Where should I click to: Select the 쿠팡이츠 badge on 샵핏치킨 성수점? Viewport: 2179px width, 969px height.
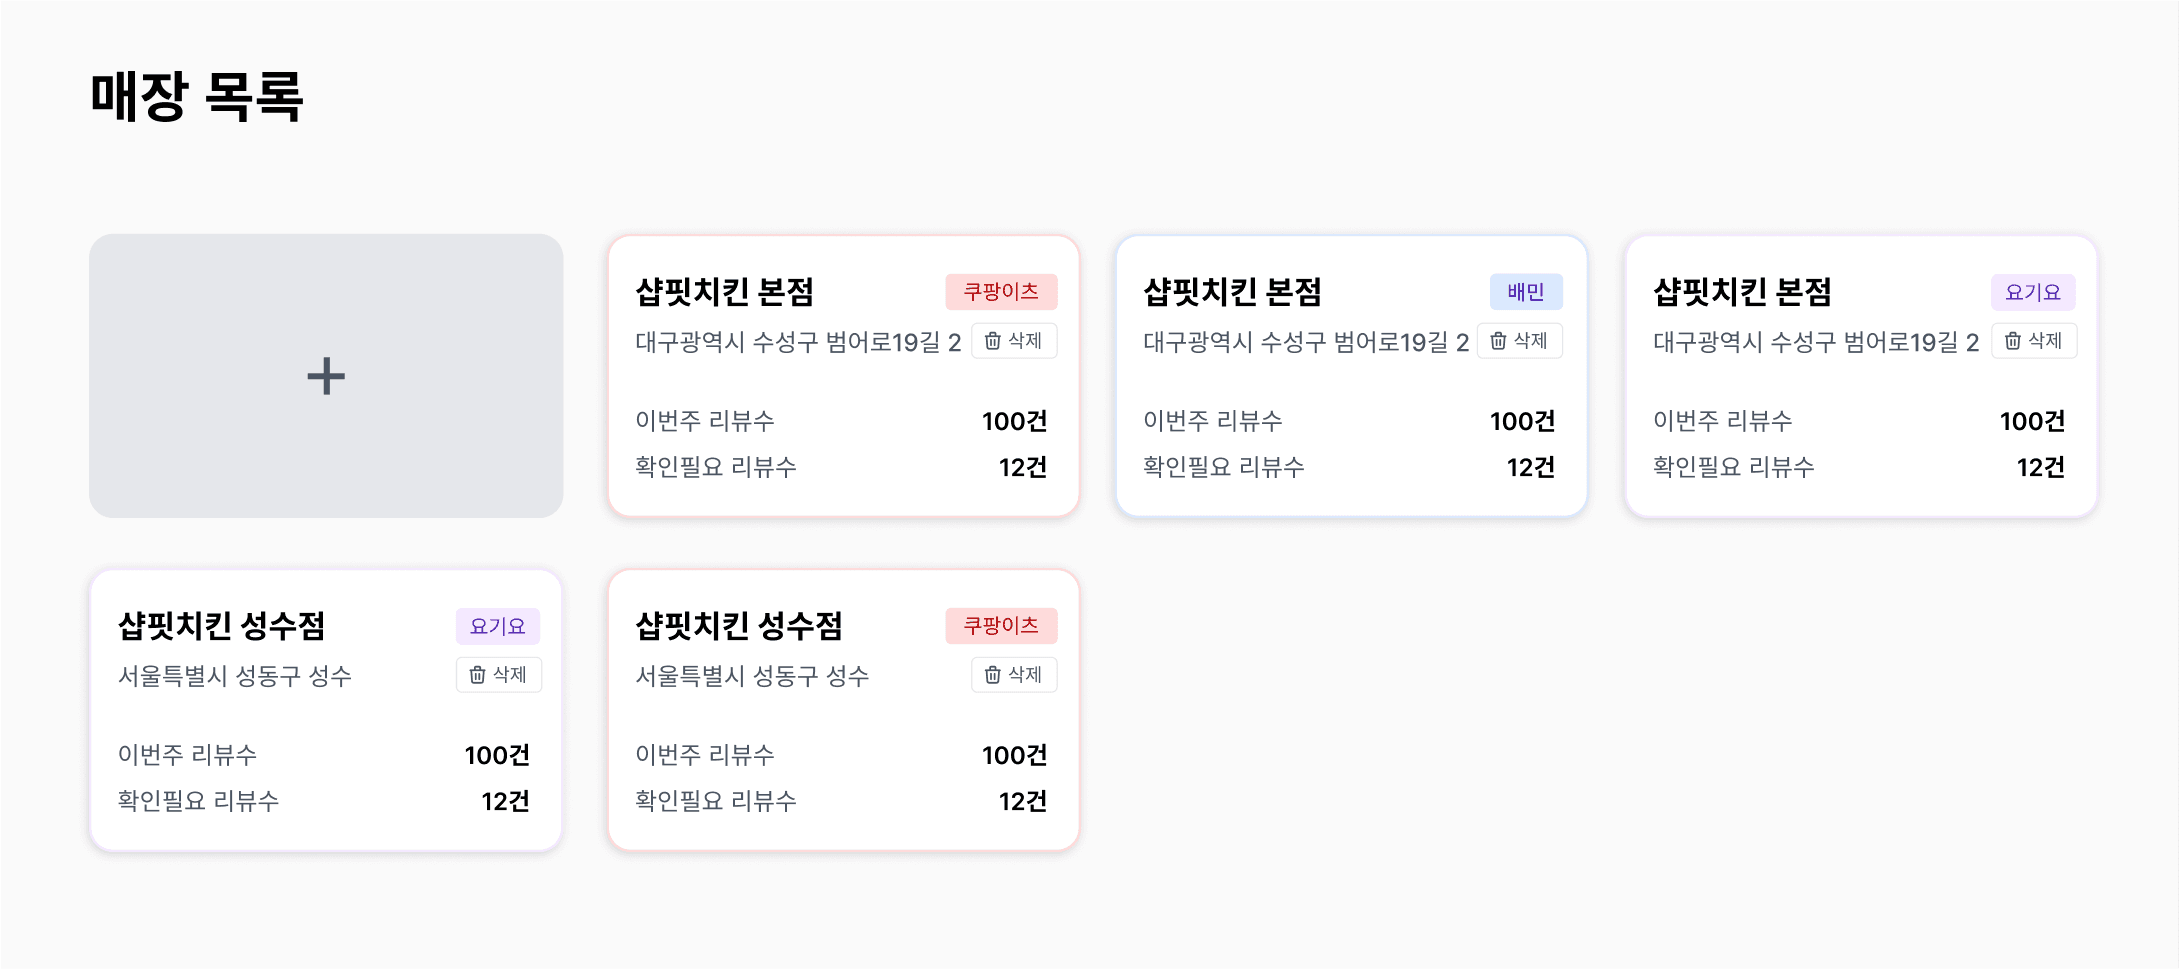tap(1001, 626)
